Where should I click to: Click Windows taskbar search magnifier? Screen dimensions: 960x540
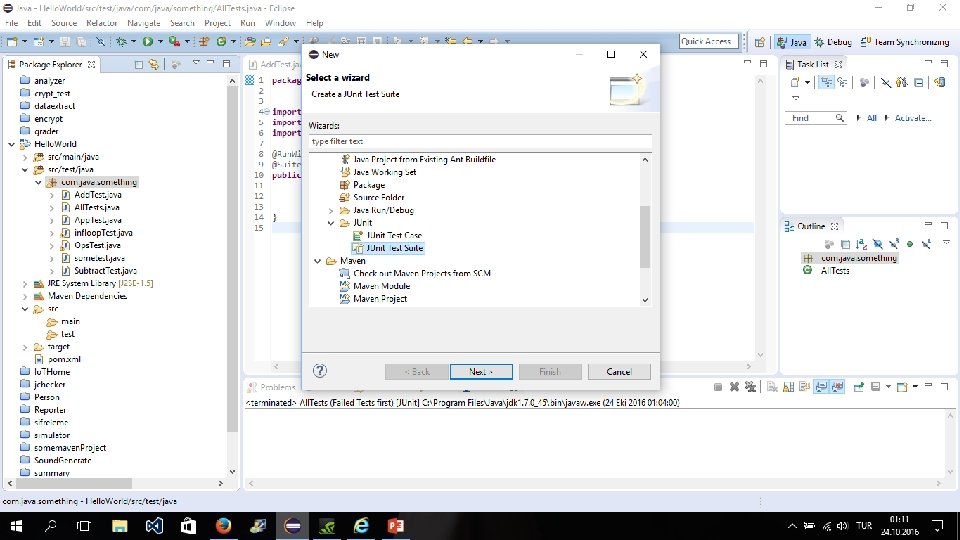[x=51, y=526]
